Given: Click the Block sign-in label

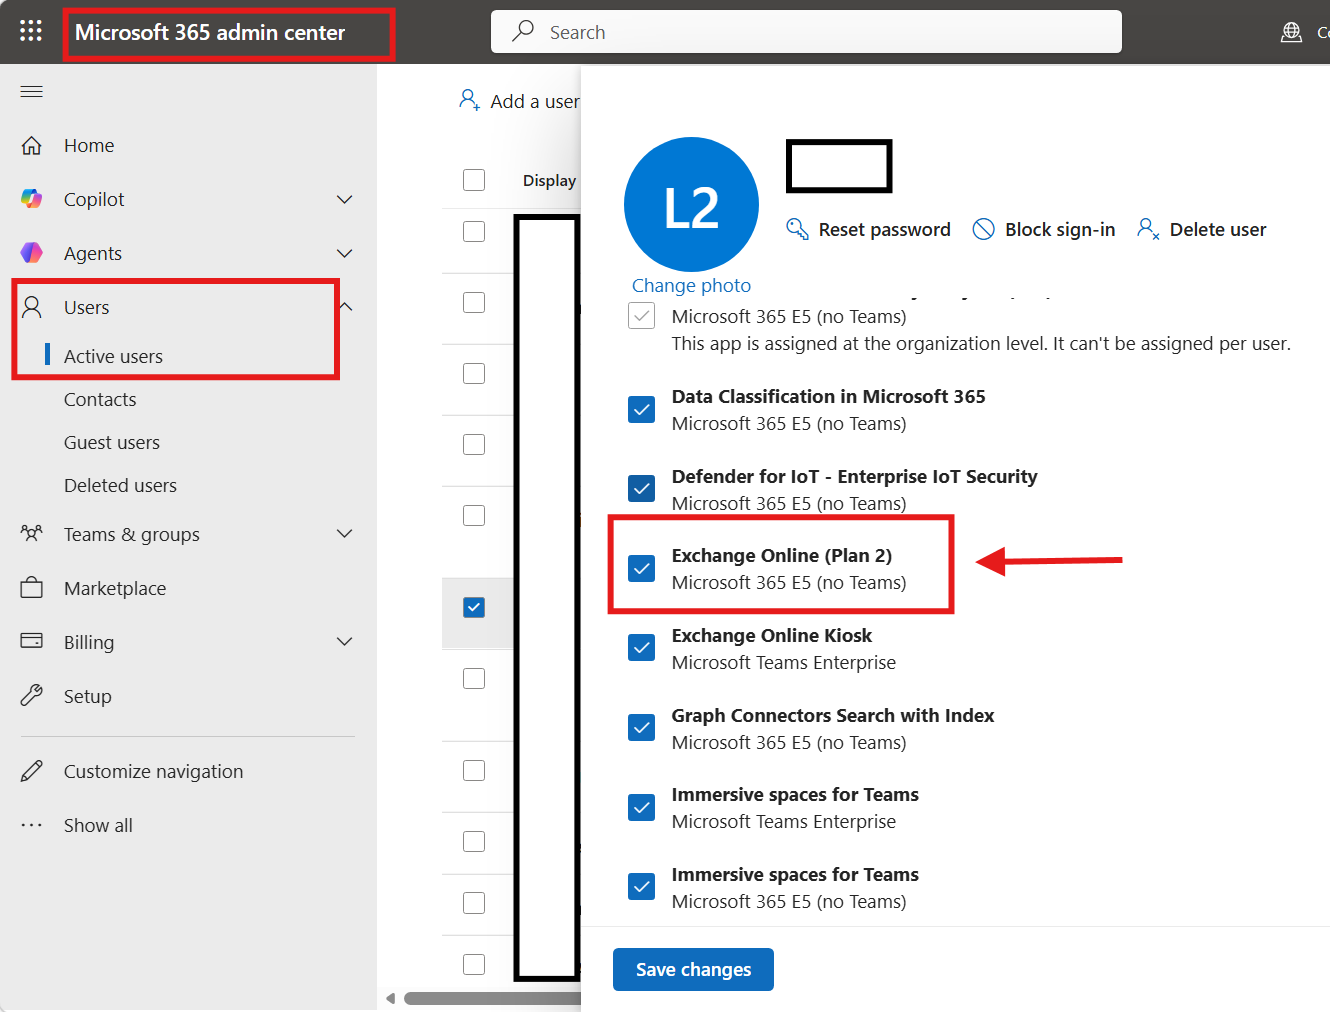Looking at the screenshot, I should [x=1060, y=229].
